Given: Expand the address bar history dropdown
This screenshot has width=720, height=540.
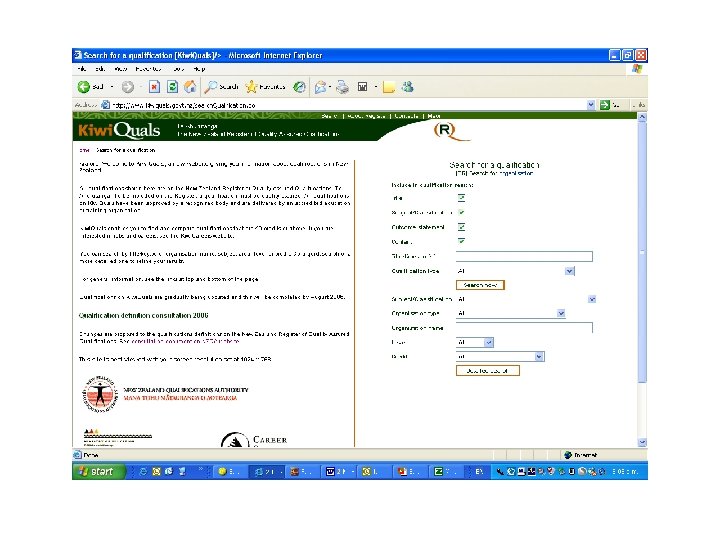Looking at the screenshot, I should (591, 105).
